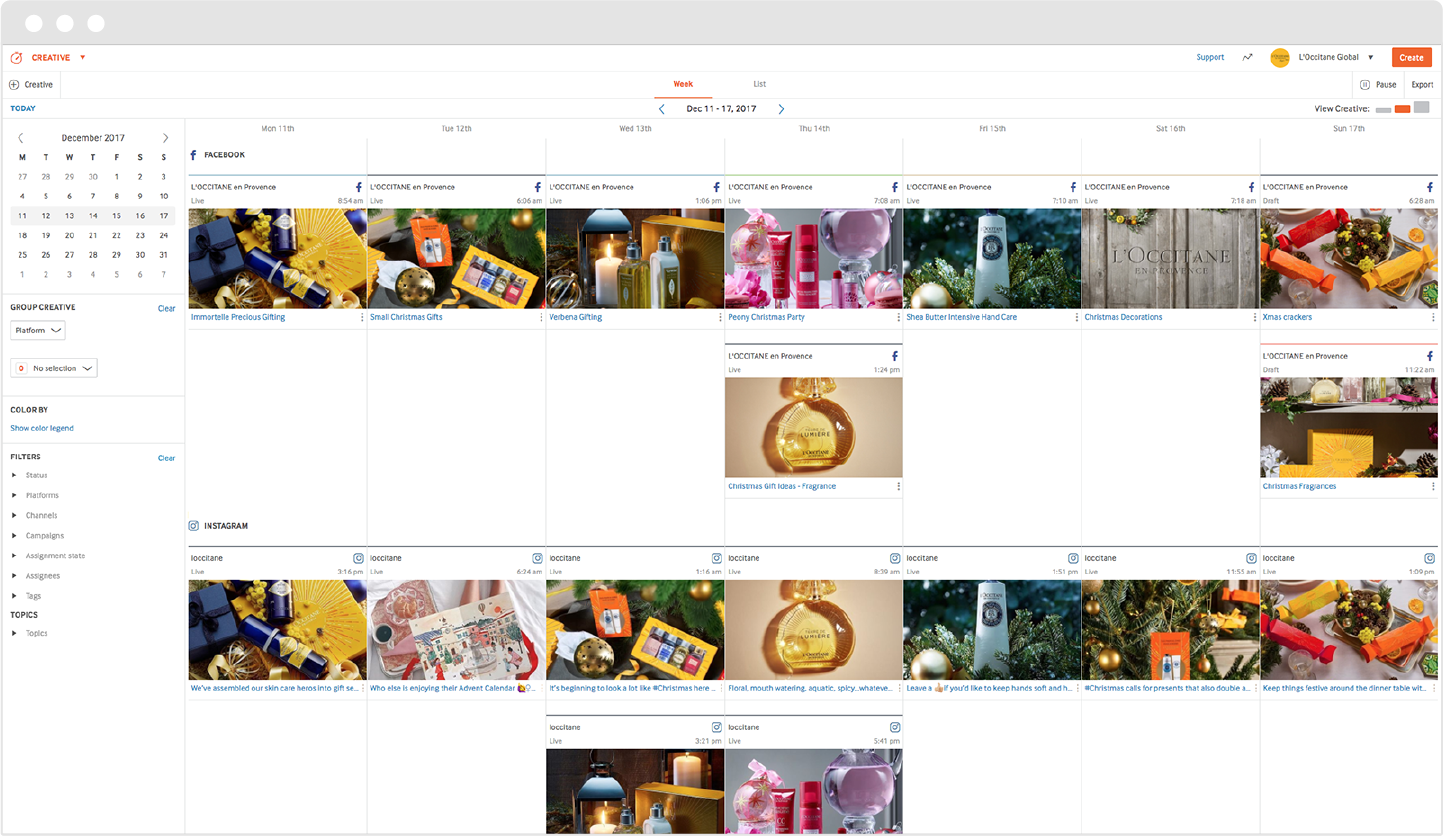Switch View Creative to the medium size
Image resolution: width=1443 pixels, height=836 pixels.
(1403, 109)
